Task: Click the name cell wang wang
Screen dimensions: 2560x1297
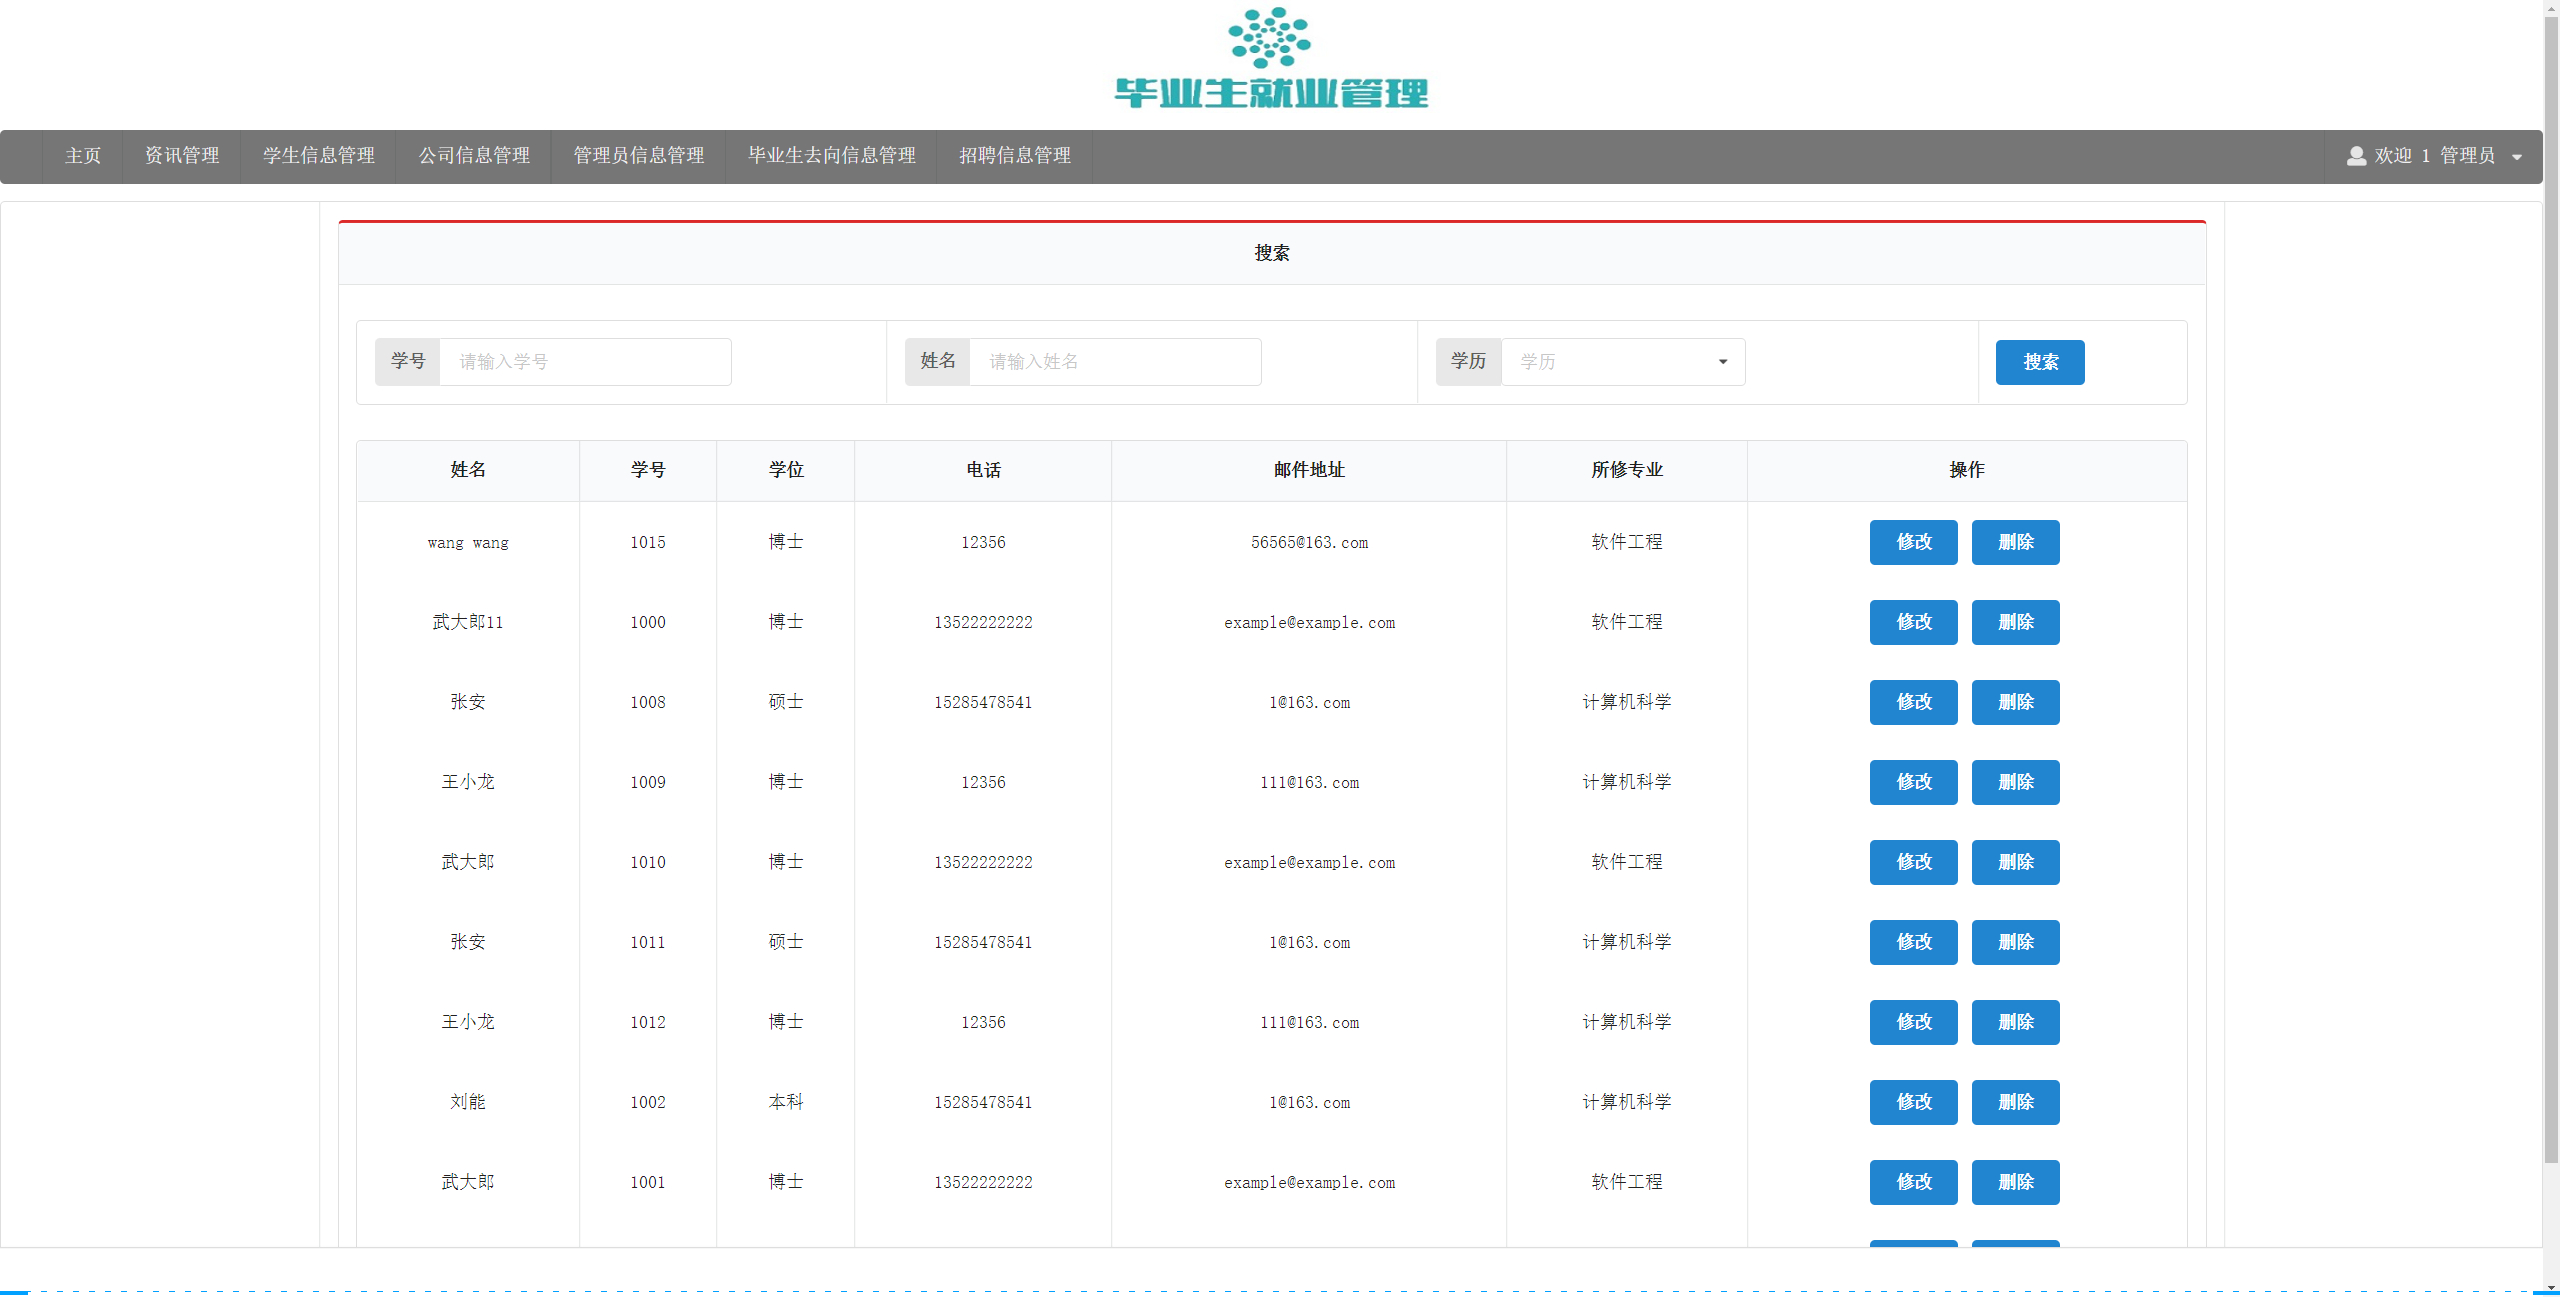Action: coord(468,543)
